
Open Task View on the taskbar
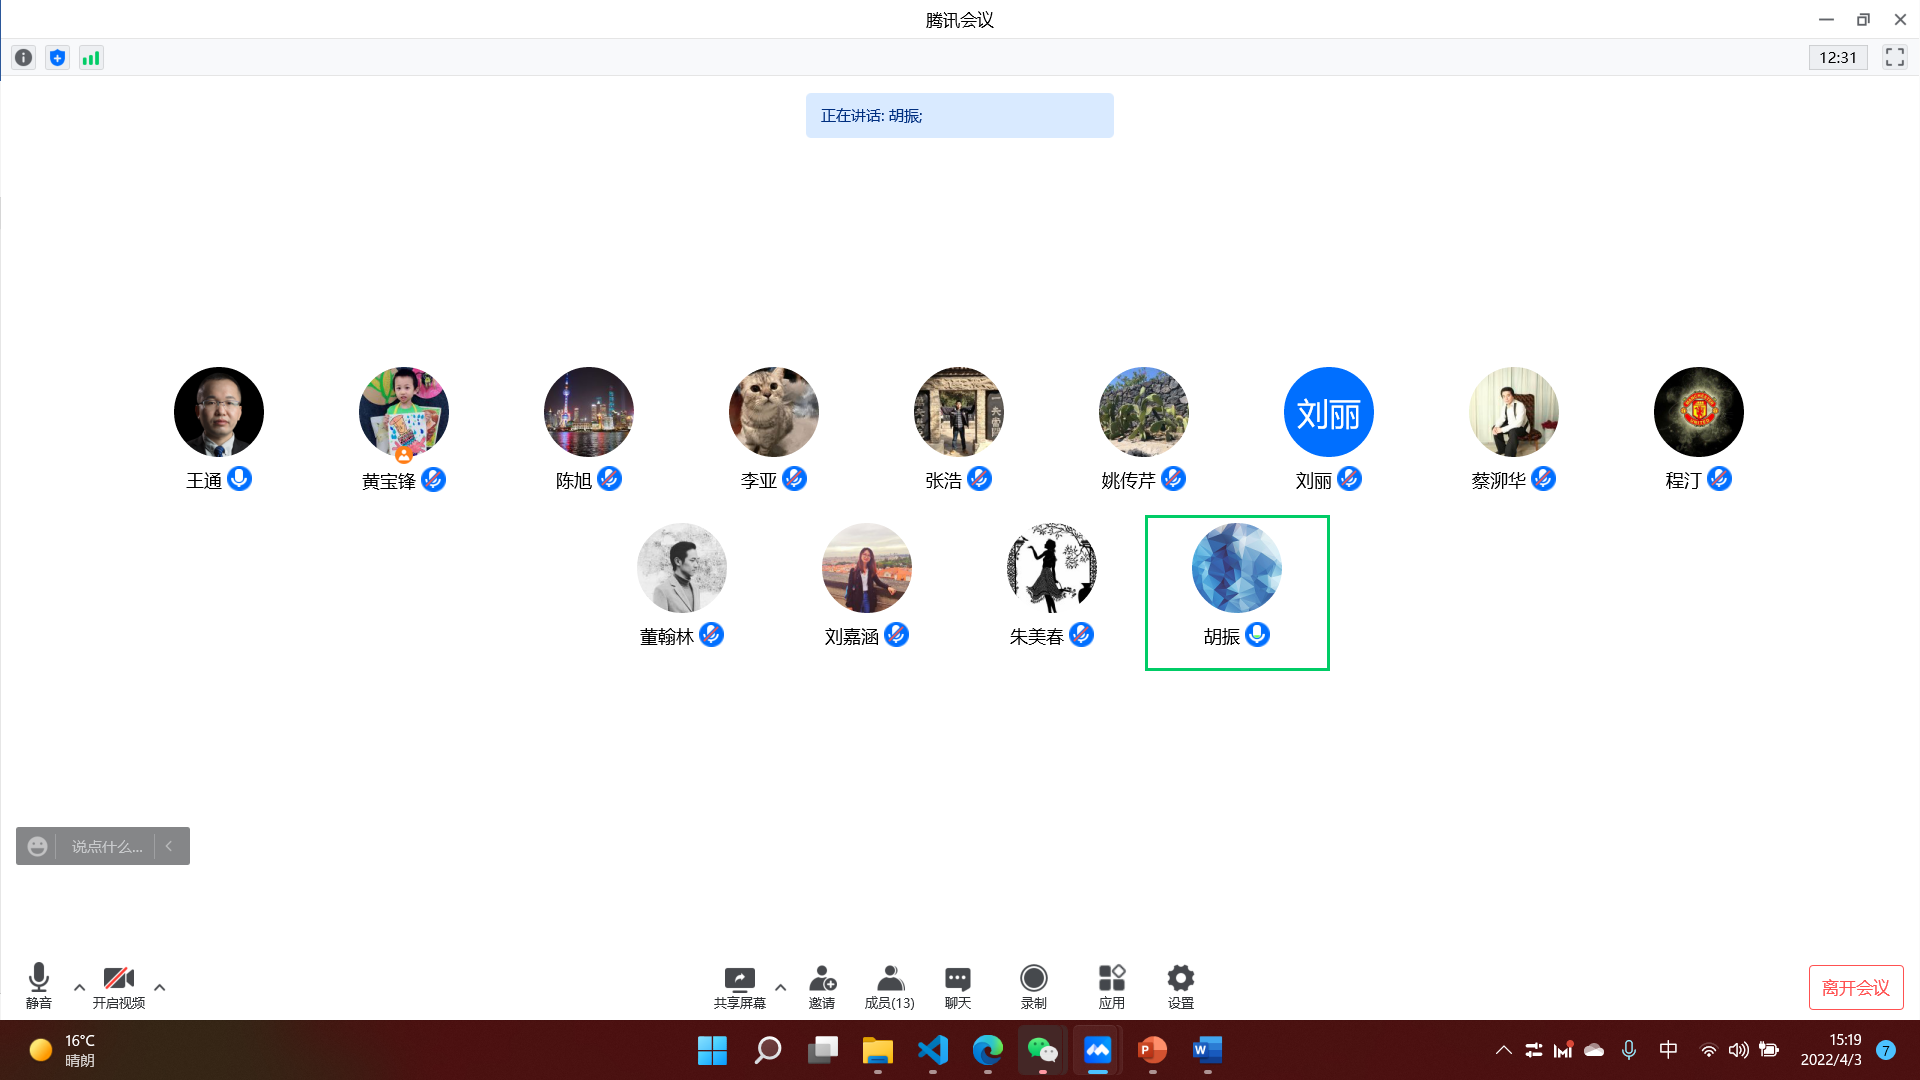point(822,1050)
